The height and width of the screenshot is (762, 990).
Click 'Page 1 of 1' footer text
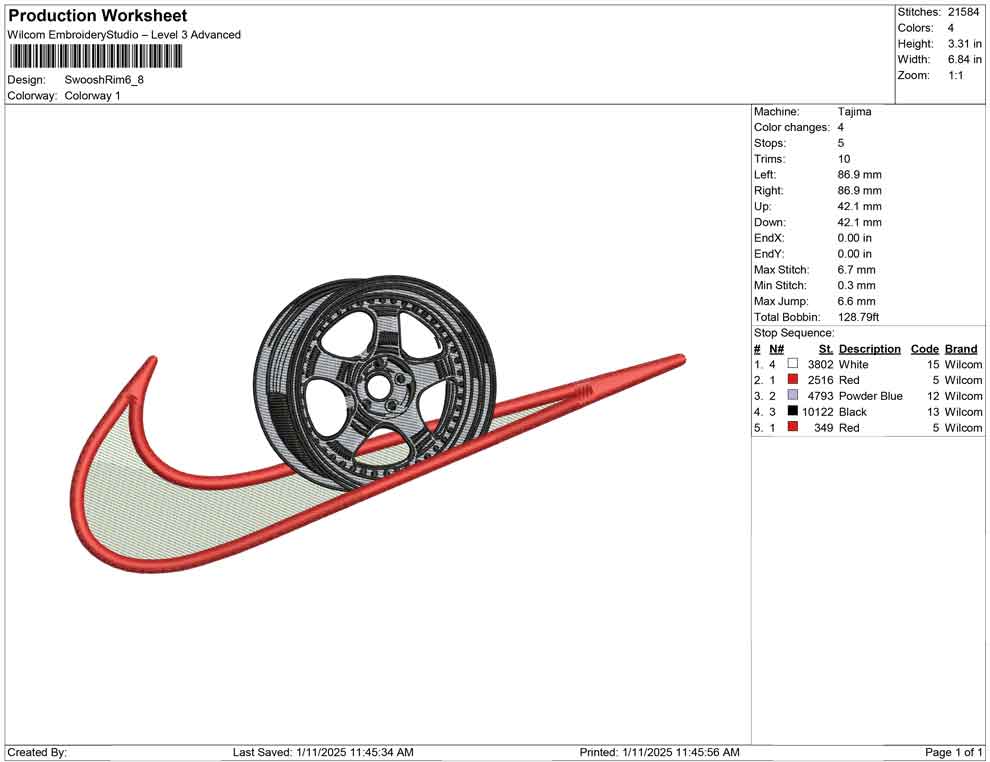953,752
